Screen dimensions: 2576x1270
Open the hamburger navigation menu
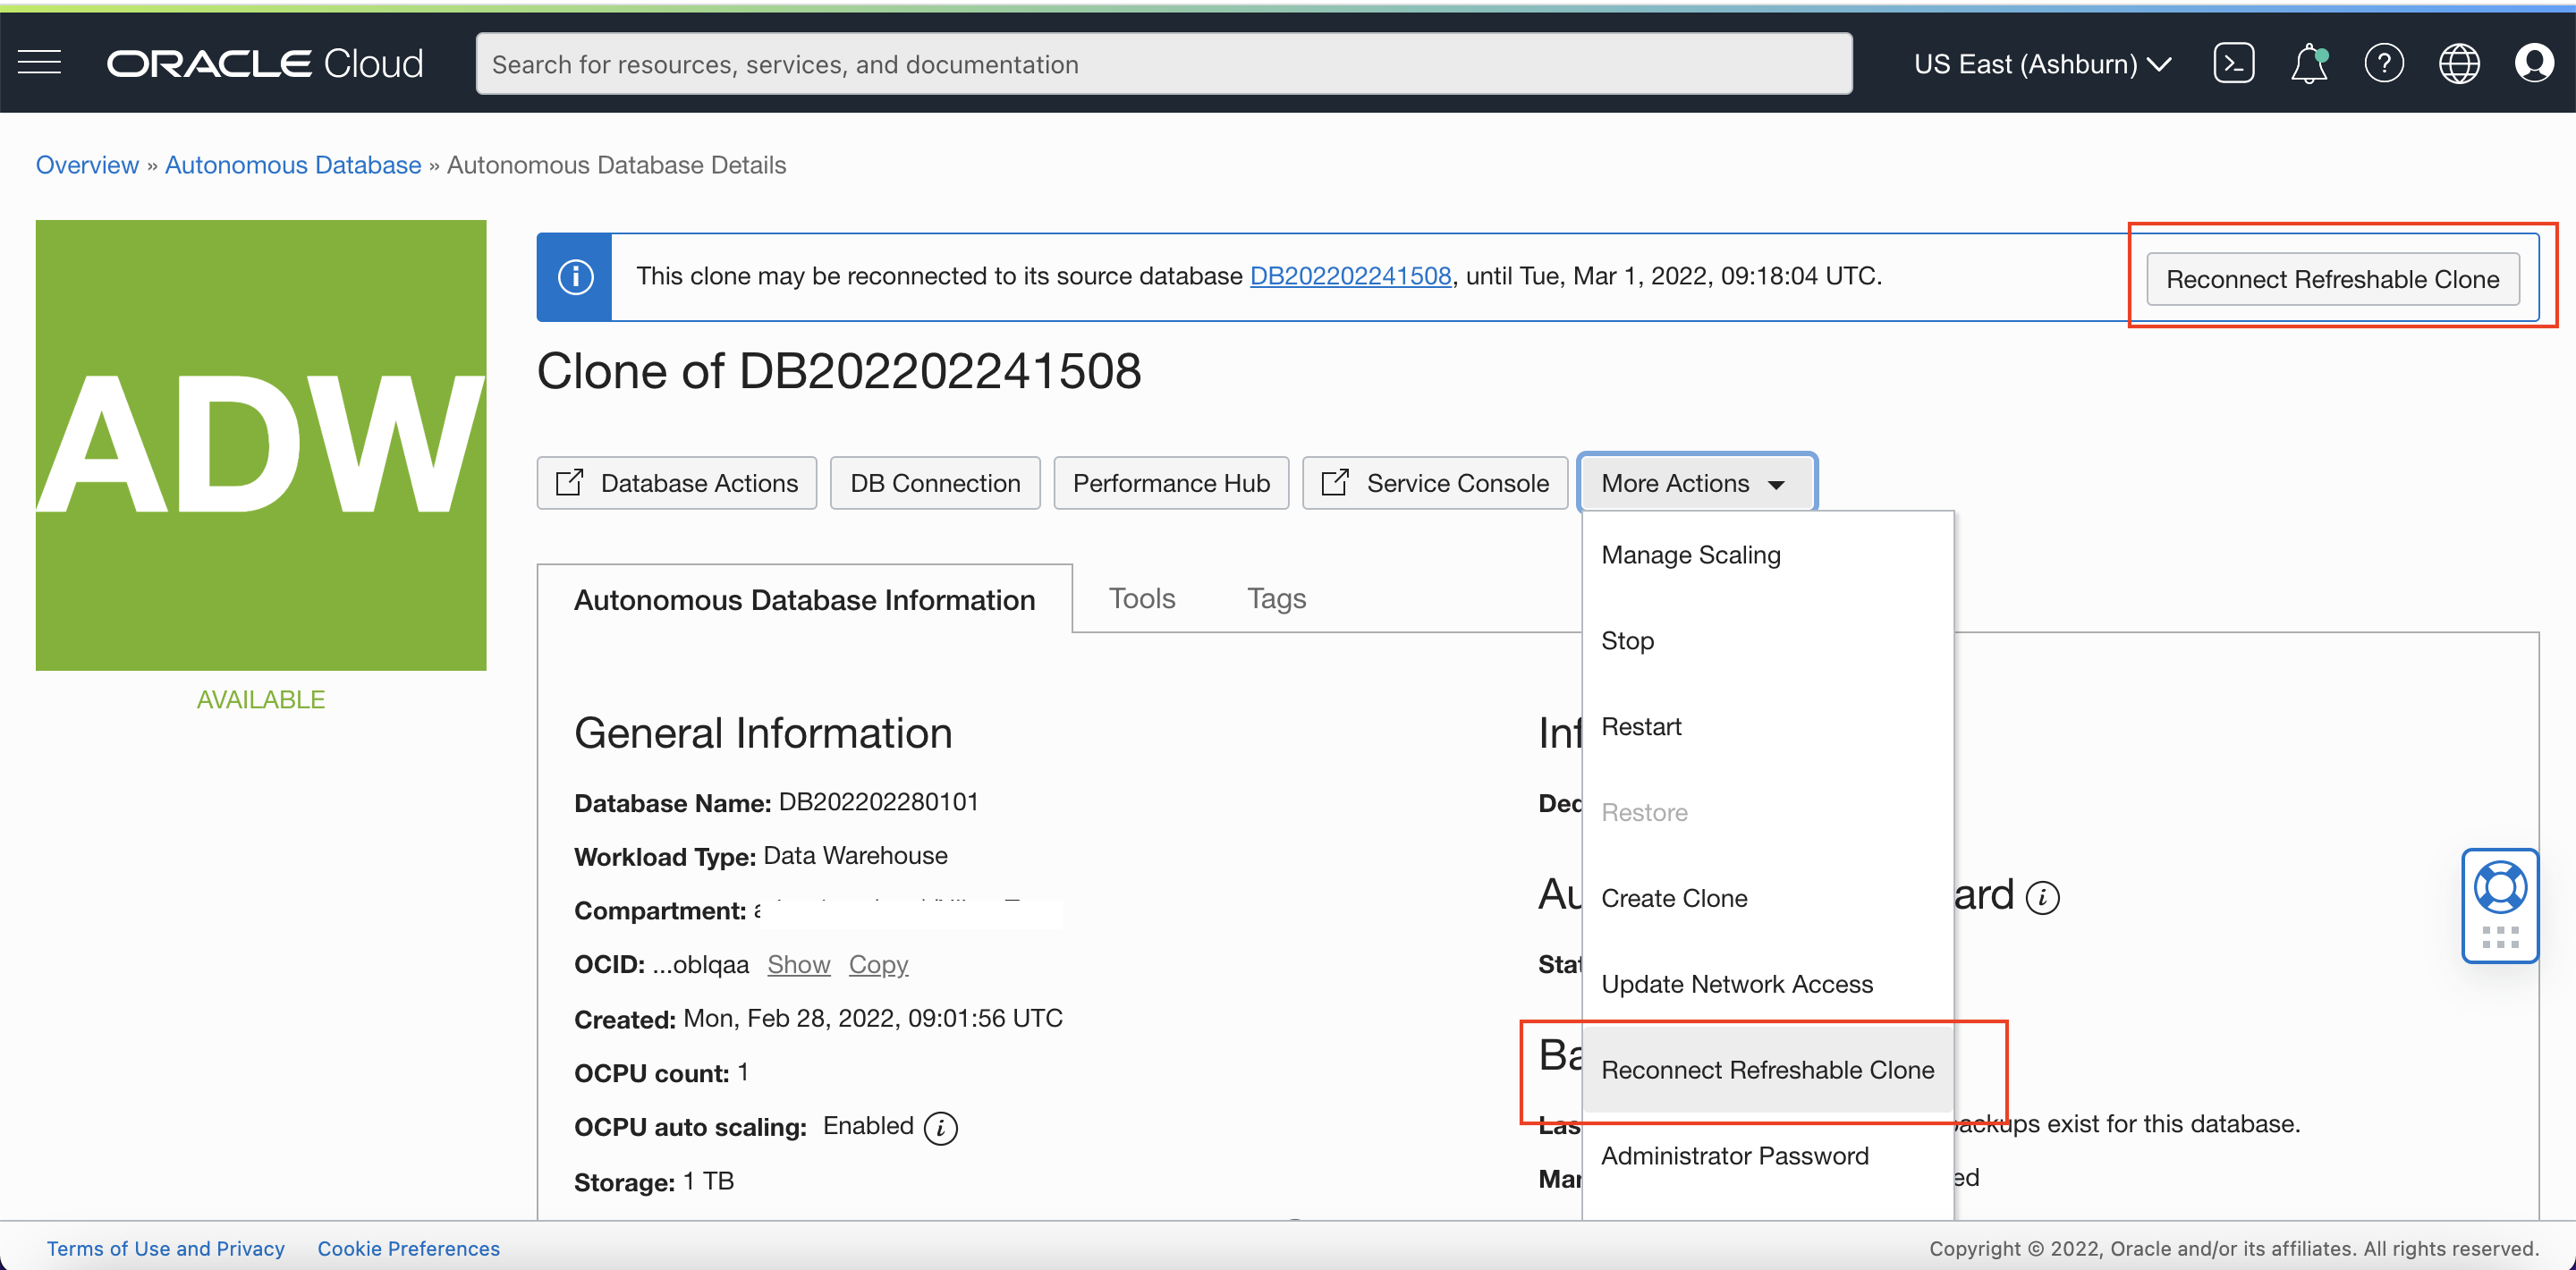(x=40, y=63)
